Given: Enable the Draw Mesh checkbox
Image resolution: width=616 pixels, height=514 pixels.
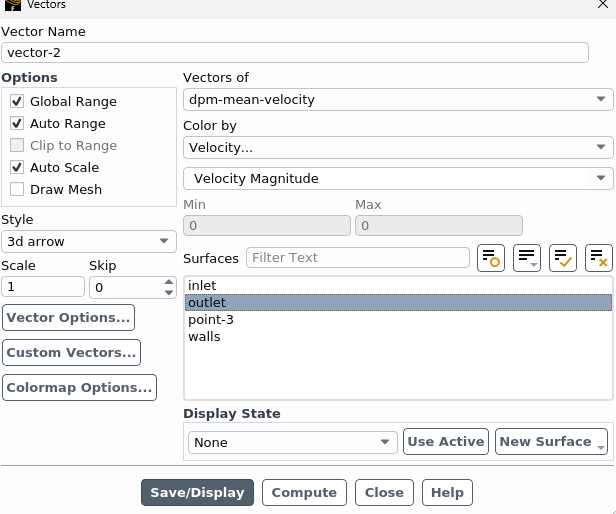Looking at the screenshot, I should 17,190.
